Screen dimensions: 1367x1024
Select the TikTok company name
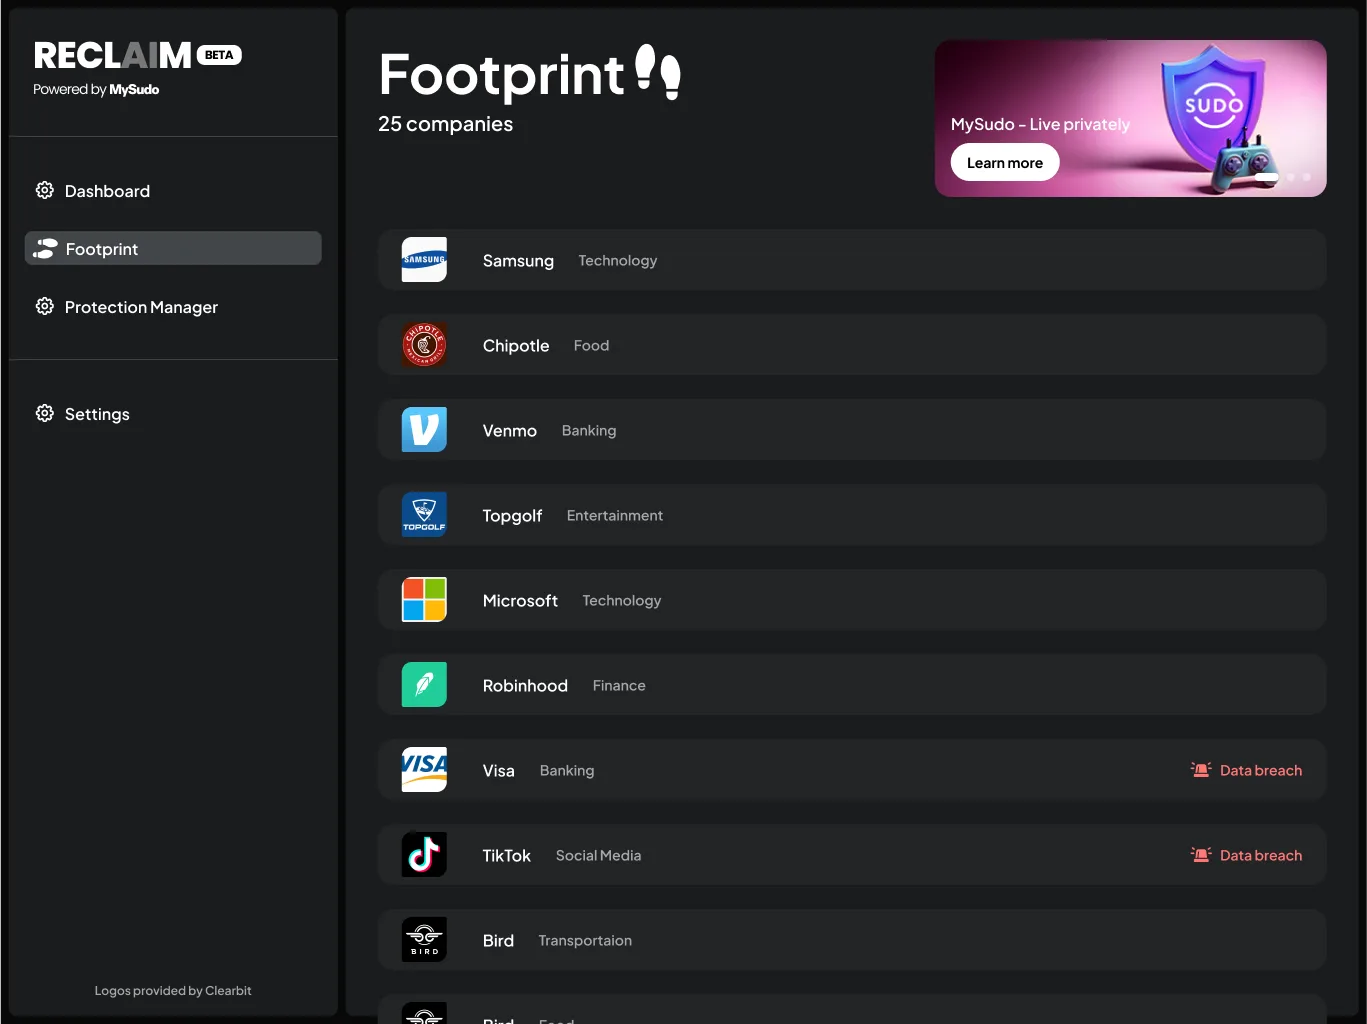(x=507, y=856)
